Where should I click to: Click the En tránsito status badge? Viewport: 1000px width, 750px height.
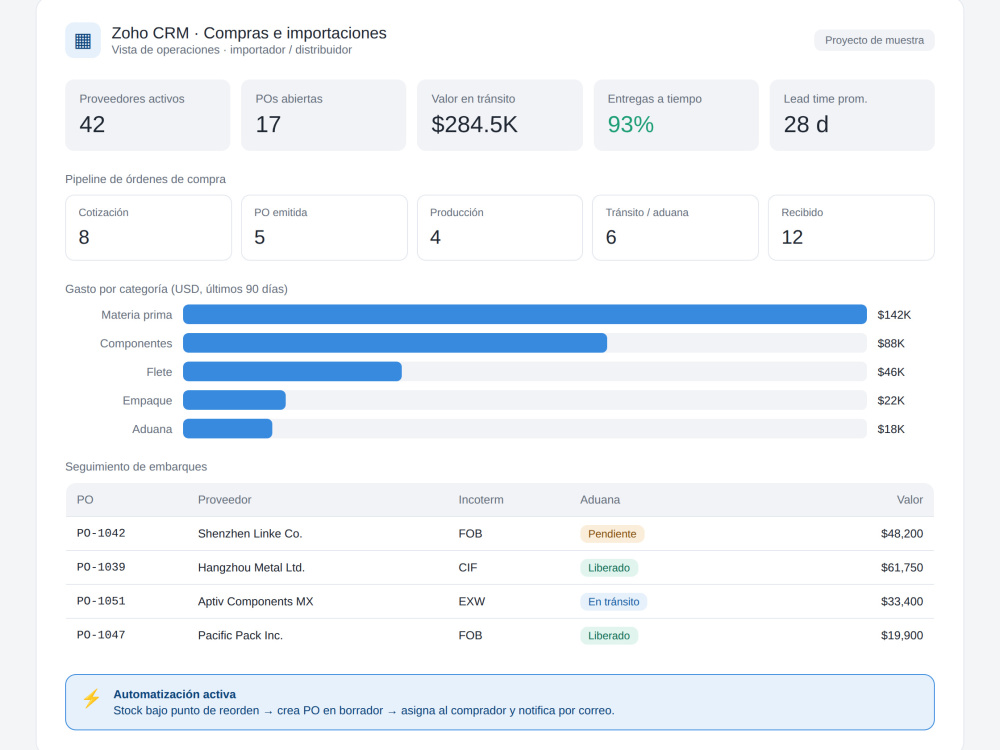pyautogui.click(x=614, y=601)
